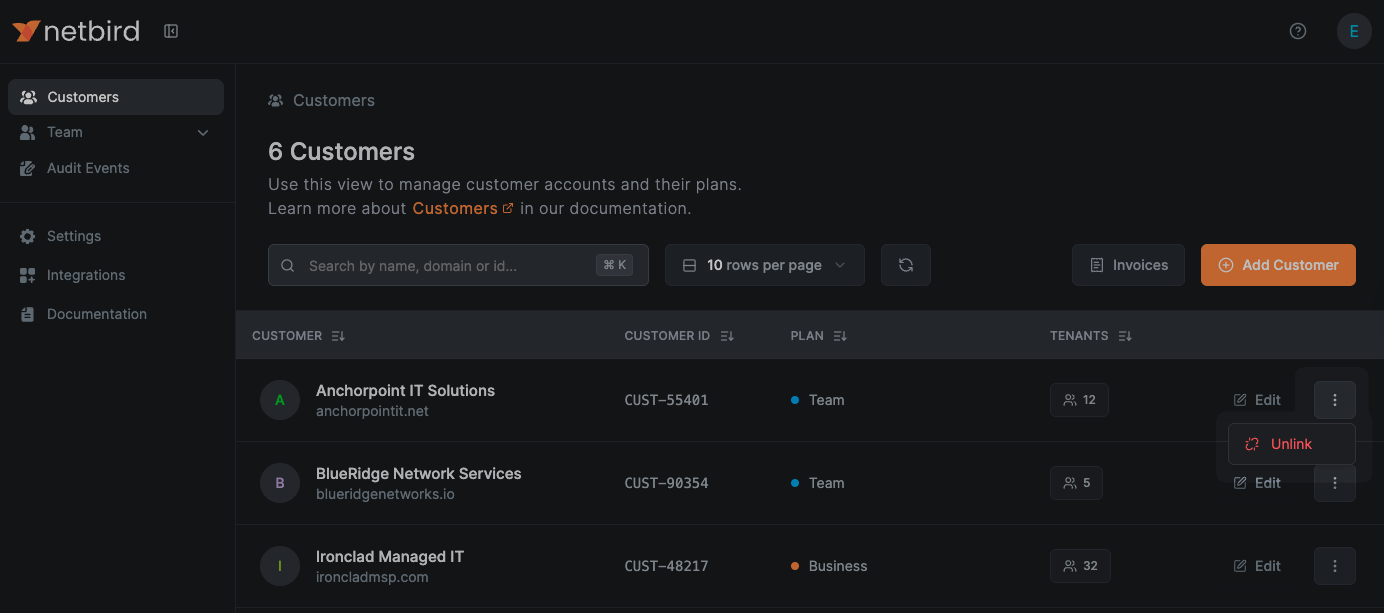The height and width of the screenshot is (613, 1384).
Task: Sort by Plan column
Action: (x=818, y=336)
